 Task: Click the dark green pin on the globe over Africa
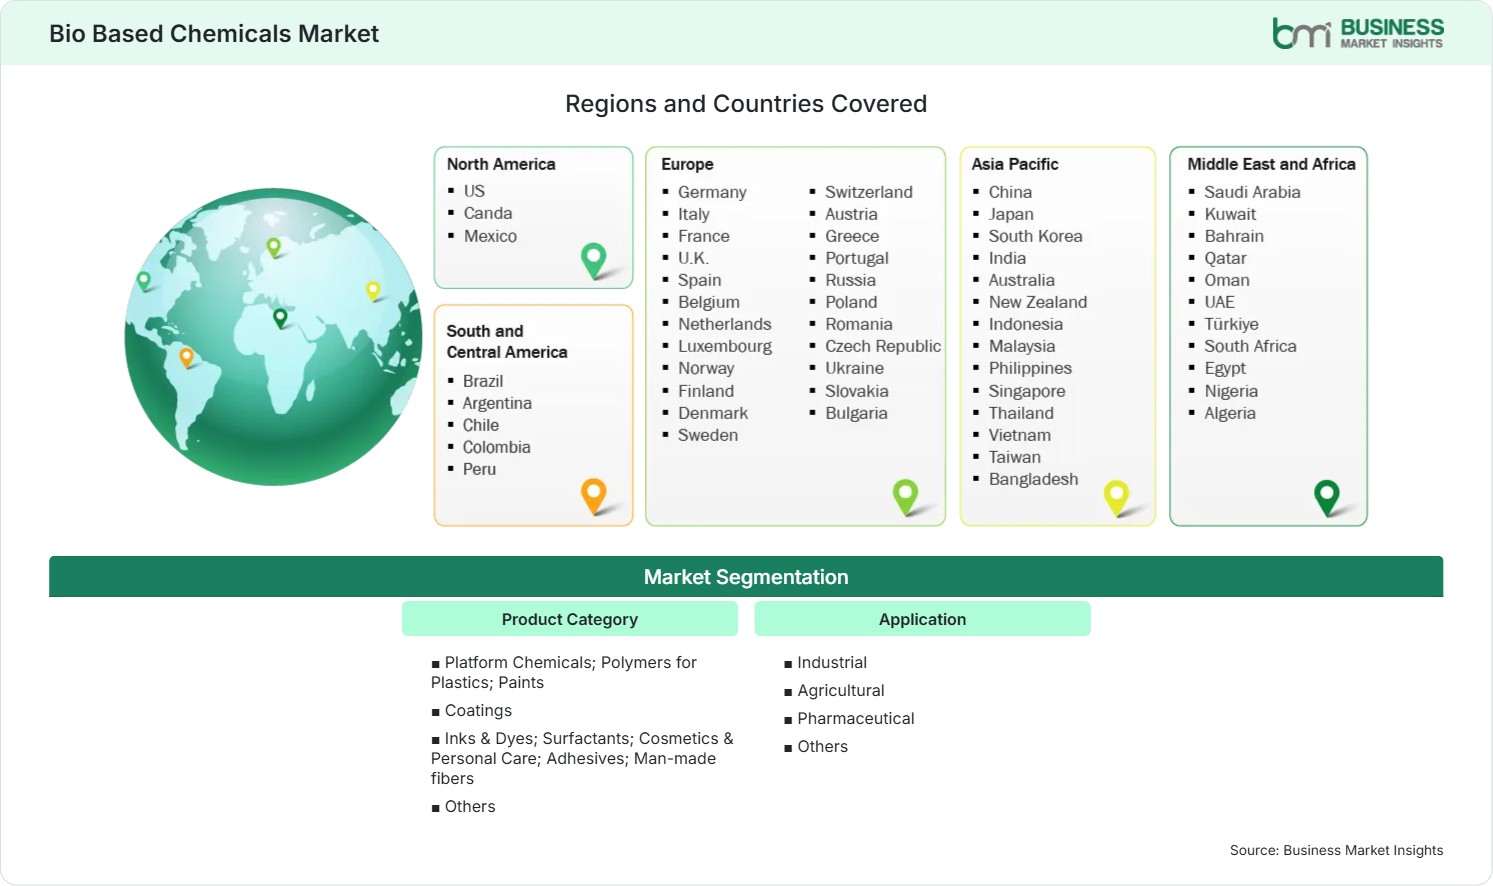(280, 318)
